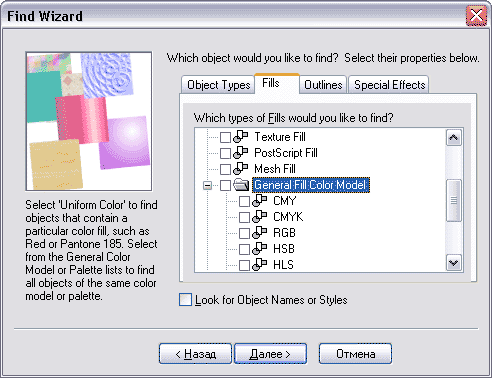The height and width of the screenshot is (378, 492).
Task: Collapse the General Fill Color Model node
Action: pos(207,185)
